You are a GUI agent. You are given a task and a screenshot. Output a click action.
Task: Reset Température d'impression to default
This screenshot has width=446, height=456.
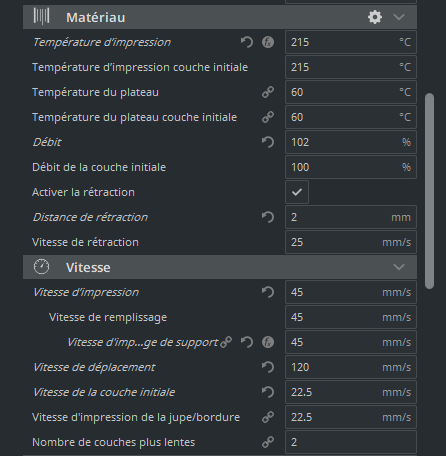pos(247,42)
